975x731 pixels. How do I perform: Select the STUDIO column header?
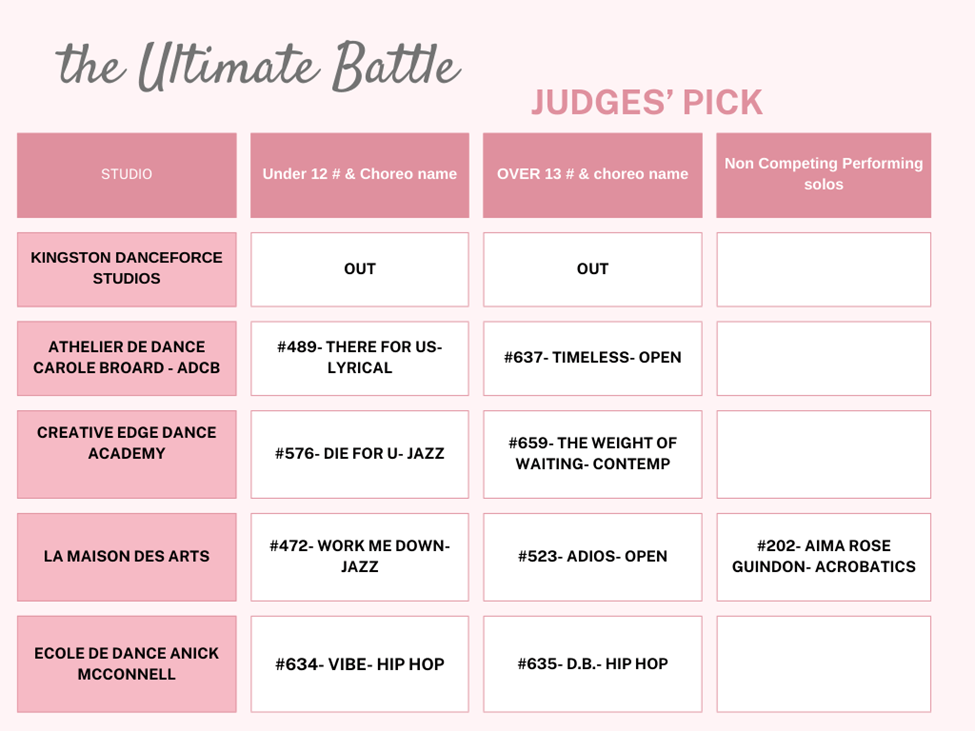[127, 174]
